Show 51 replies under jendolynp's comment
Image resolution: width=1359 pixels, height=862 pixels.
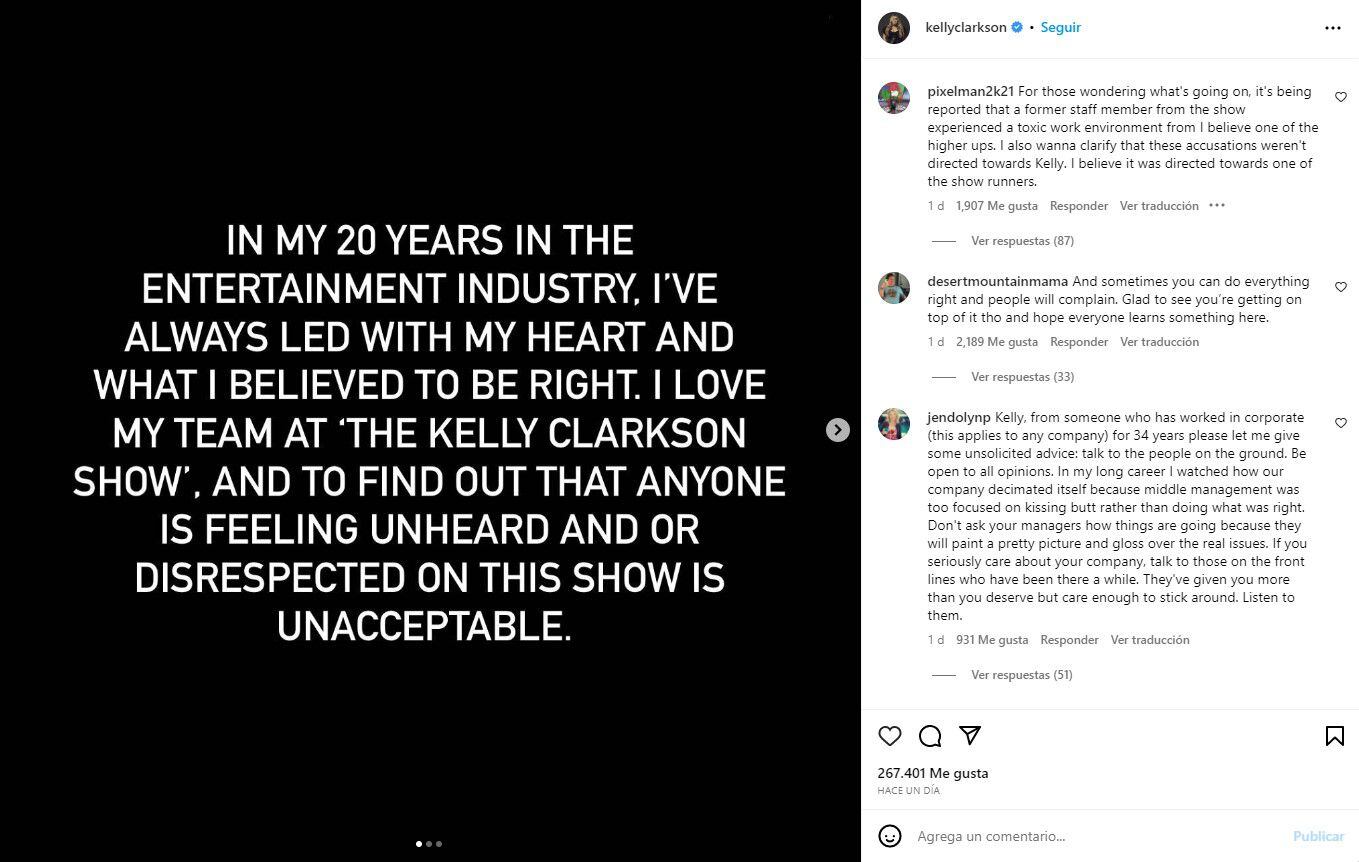click(1021, 675)
